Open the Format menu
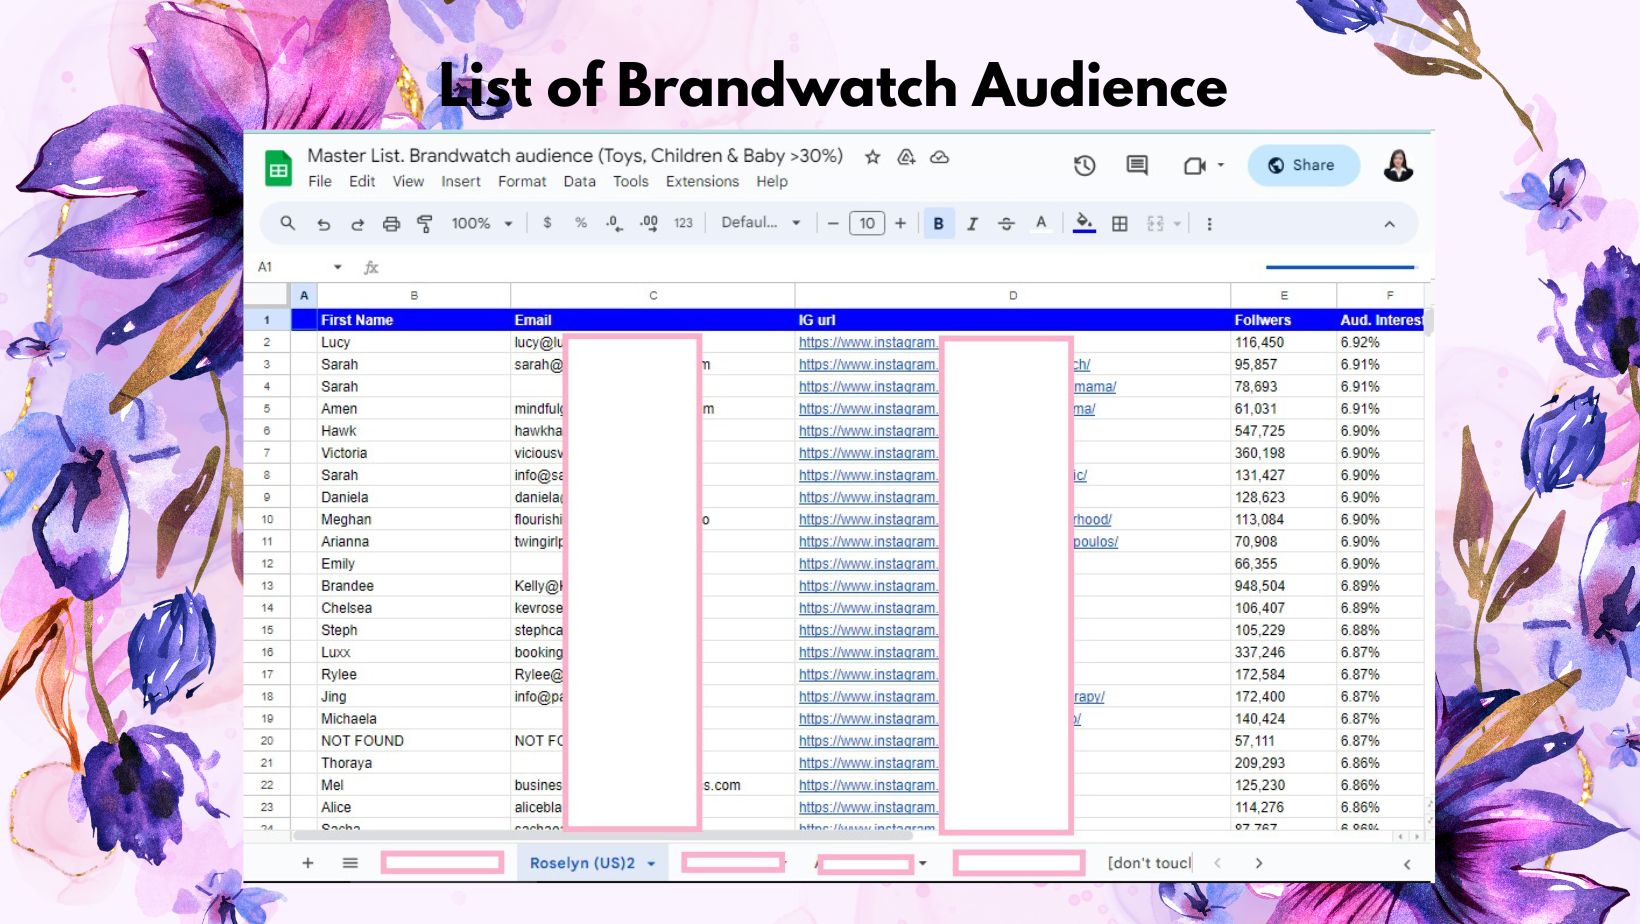Image resolution: width=1640 pixels, height=924 pixels. [x=522, y=182]
